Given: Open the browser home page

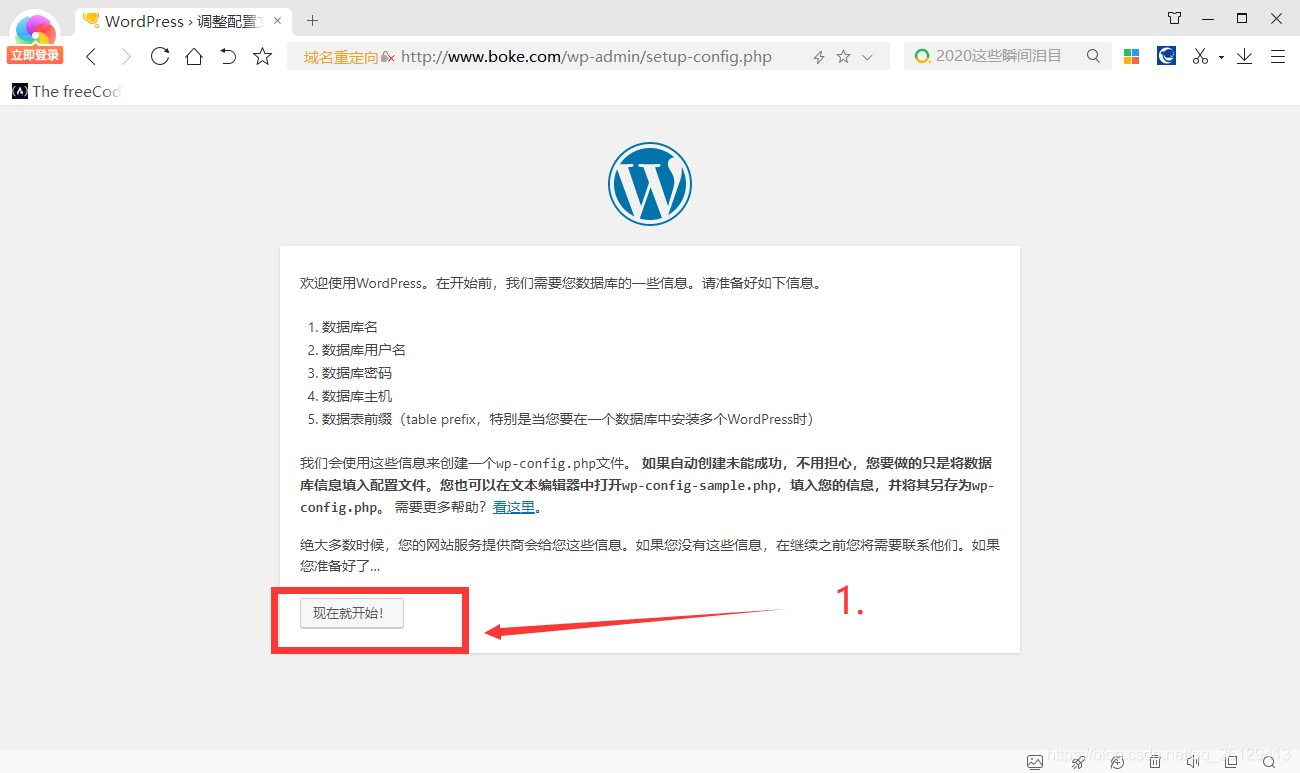Looking at the screenshot, I should click(x=194, y=56).
